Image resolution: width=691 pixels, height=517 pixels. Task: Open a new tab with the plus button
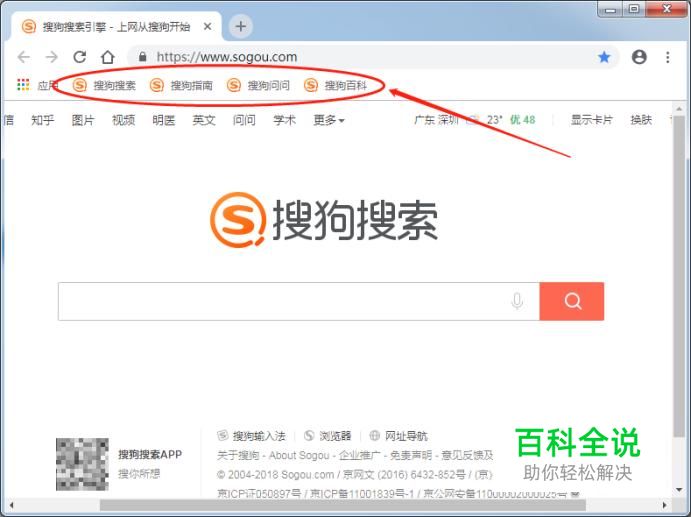coord(241,26)
